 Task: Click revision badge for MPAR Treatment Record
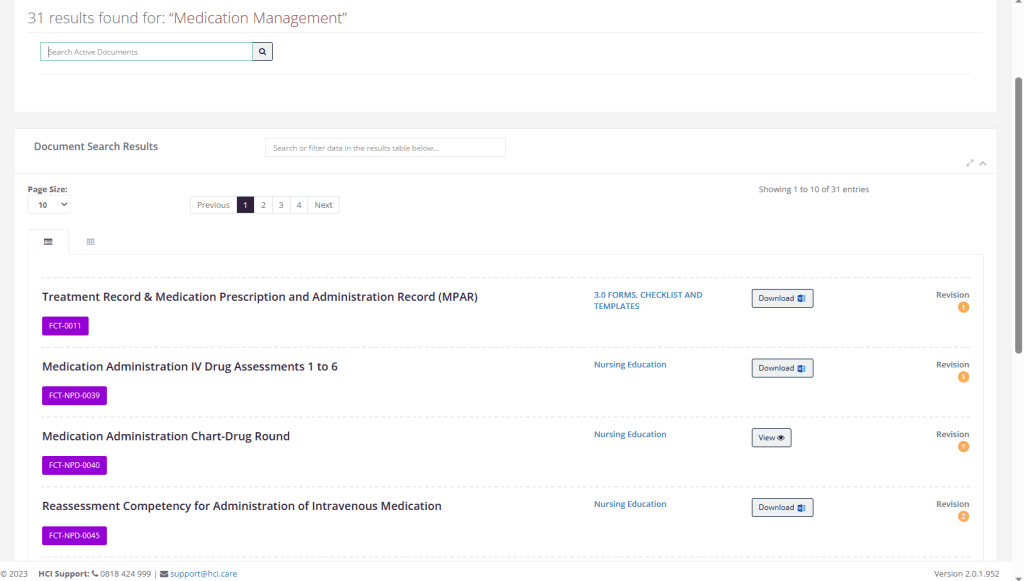click(x=963, y=307)
